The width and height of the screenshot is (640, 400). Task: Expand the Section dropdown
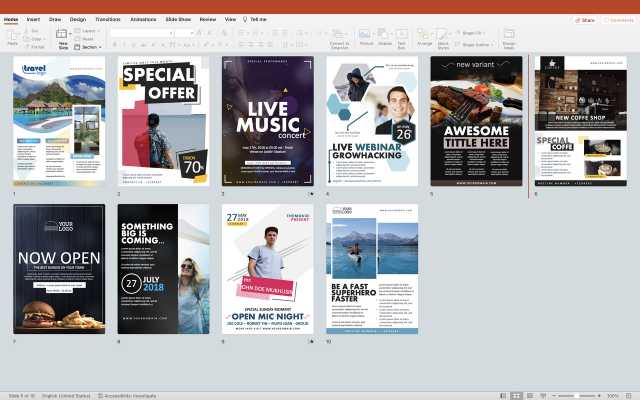pyautogui.click(x=91, y=46)
